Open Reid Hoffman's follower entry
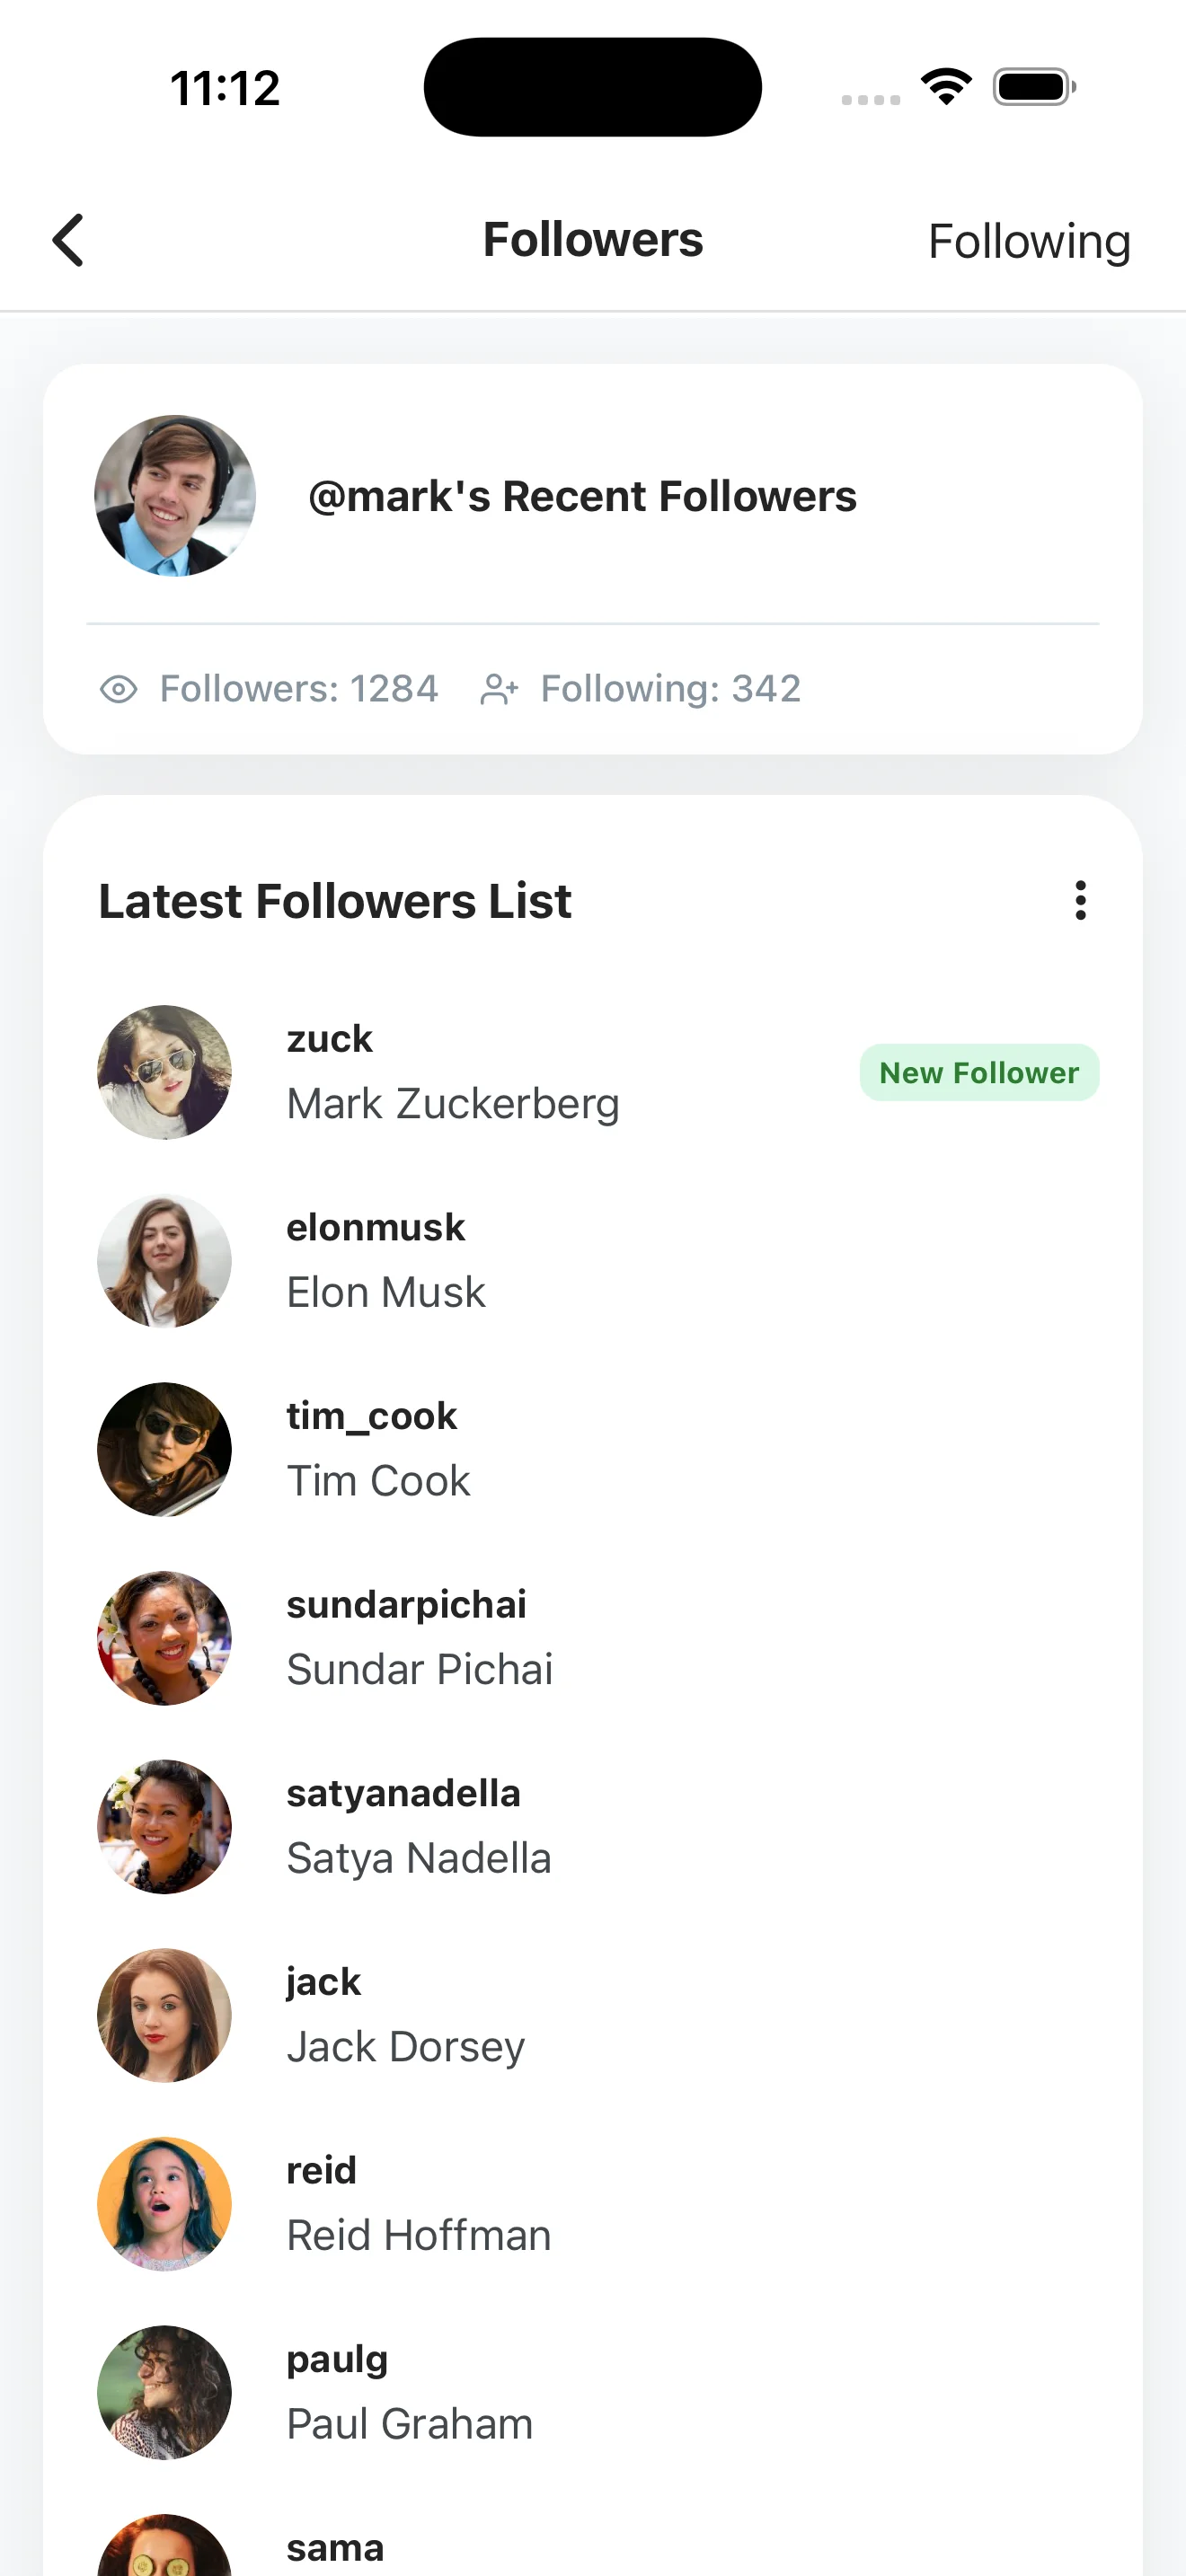The image size is (1186, 2576). coord(593,2204)
